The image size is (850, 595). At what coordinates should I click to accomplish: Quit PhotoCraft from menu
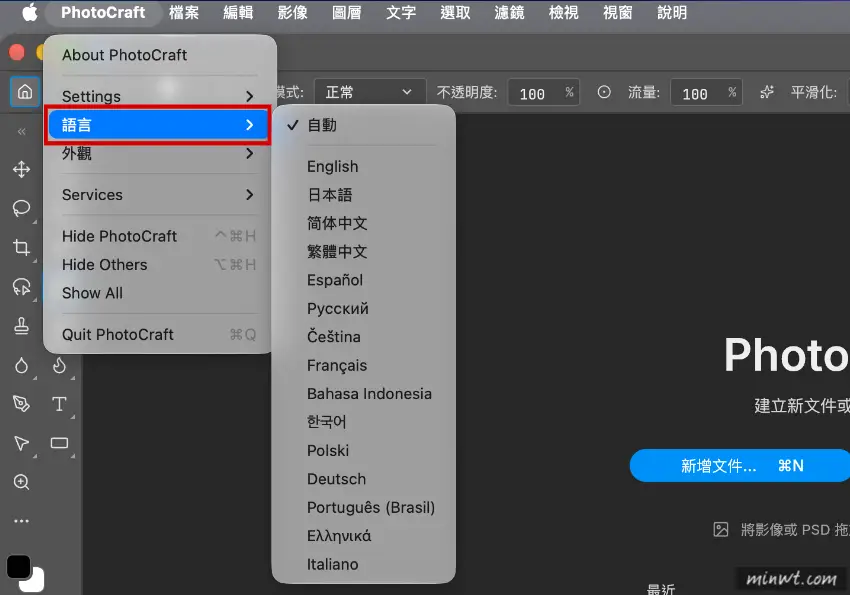coord(158,334)
